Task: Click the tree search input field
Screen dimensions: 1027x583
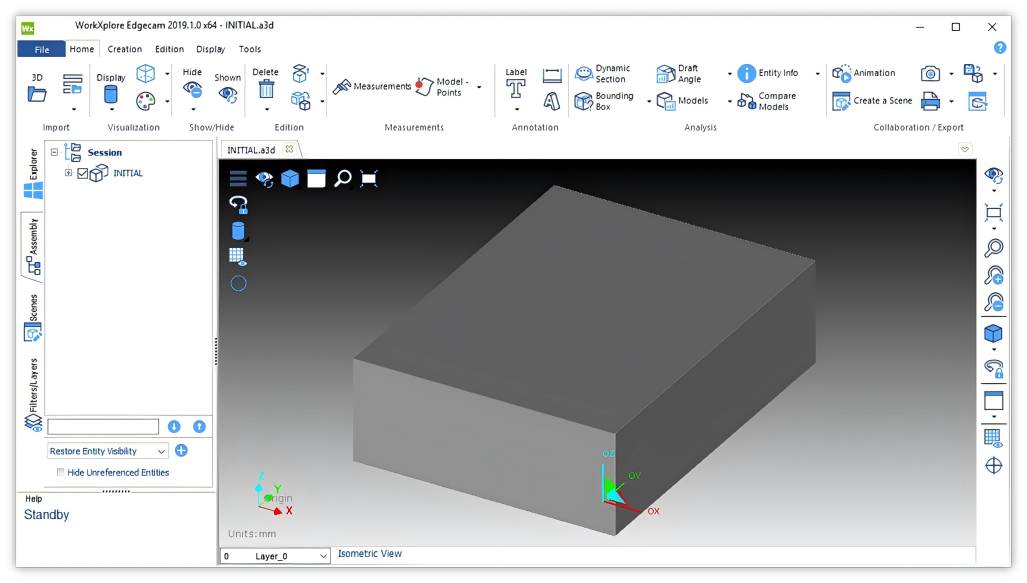Action: click(x=103, y=426)
